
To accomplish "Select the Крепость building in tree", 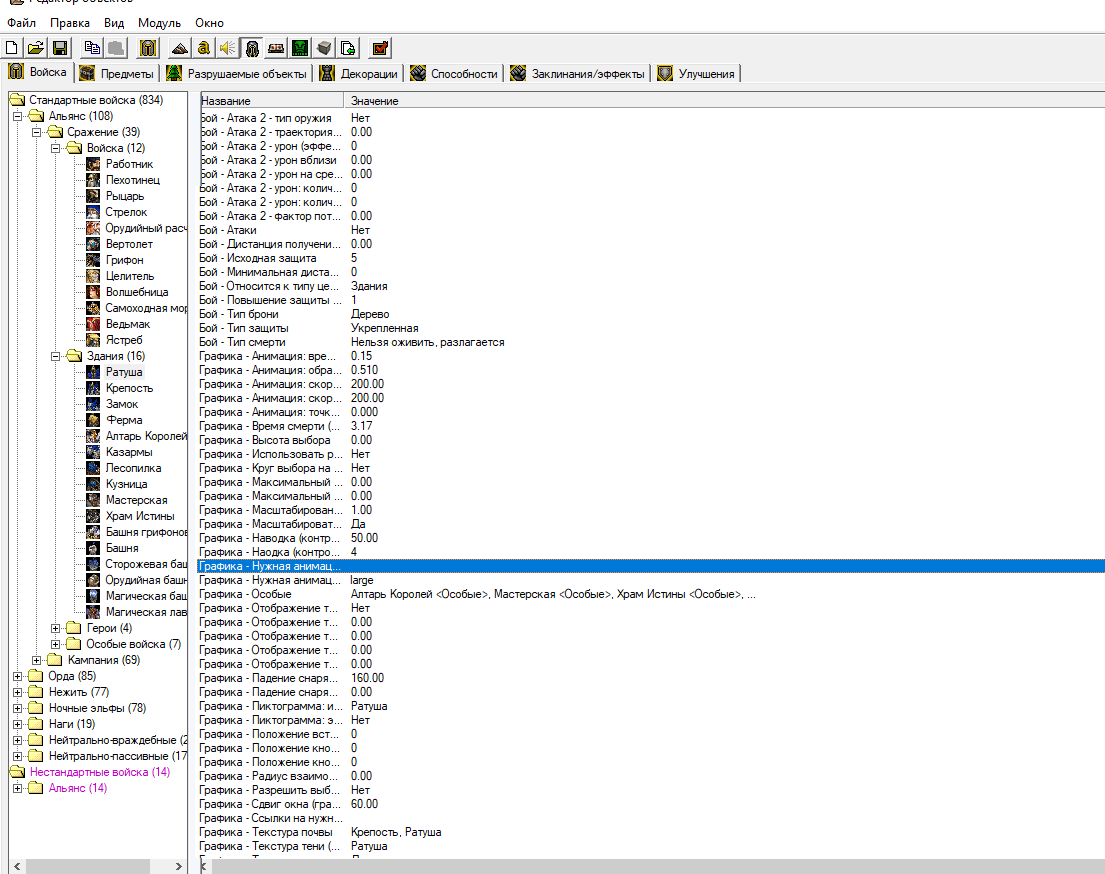I will click(129, 388).
